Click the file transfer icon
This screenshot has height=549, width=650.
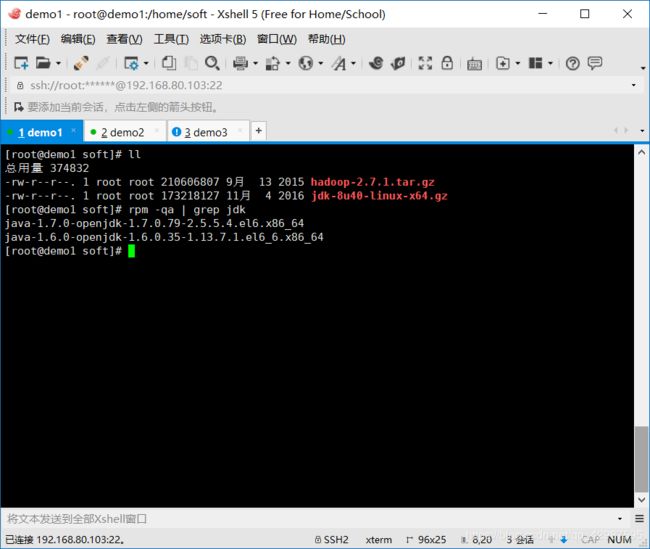(x=272, y=63)
